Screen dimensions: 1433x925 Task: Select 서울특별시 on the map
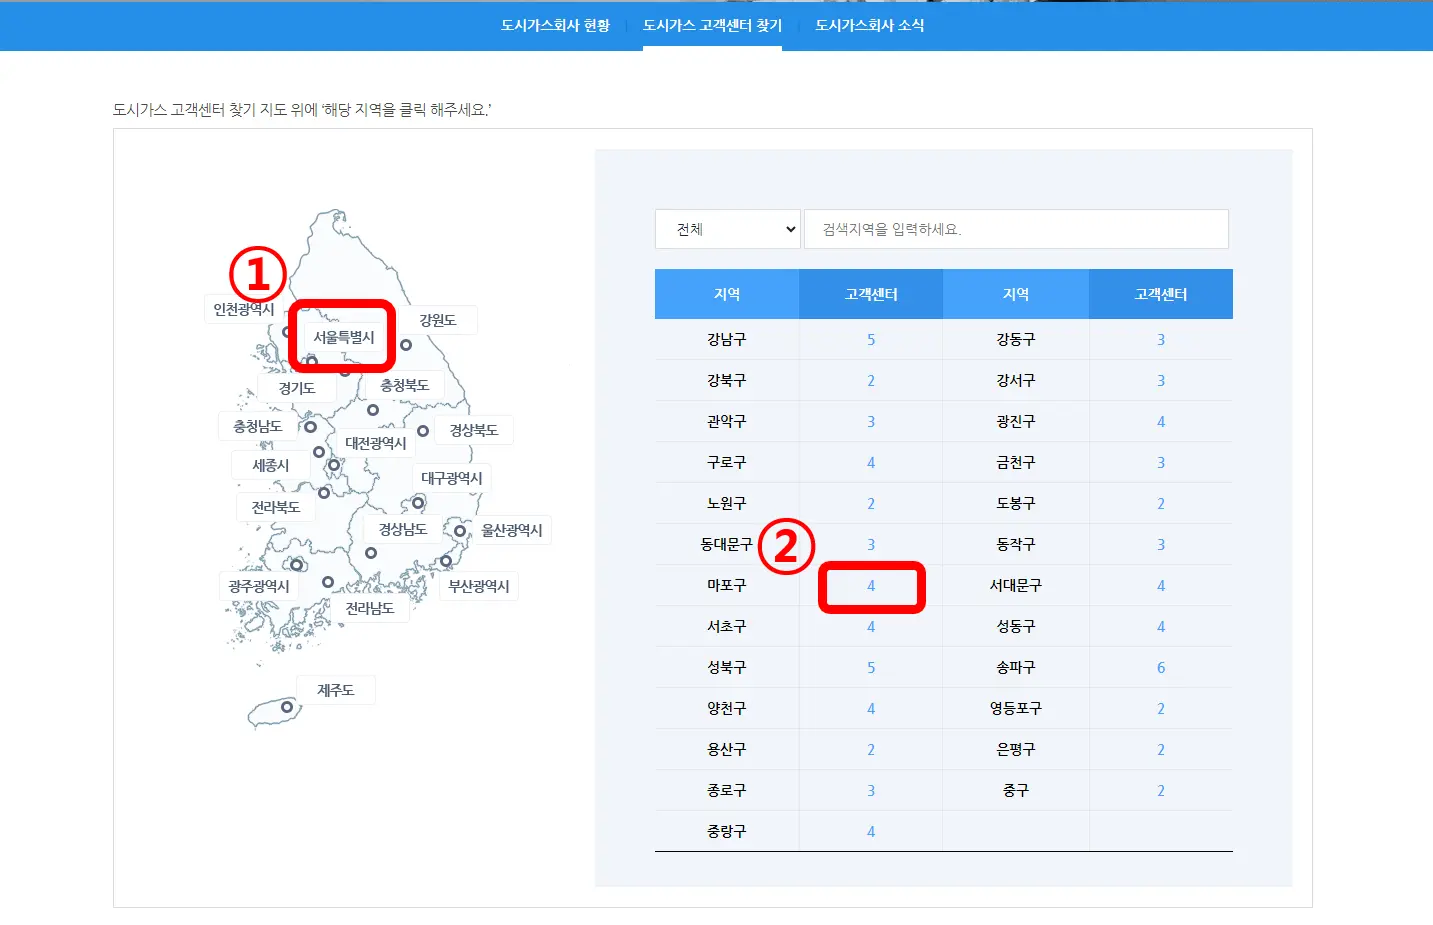(340, 336)
